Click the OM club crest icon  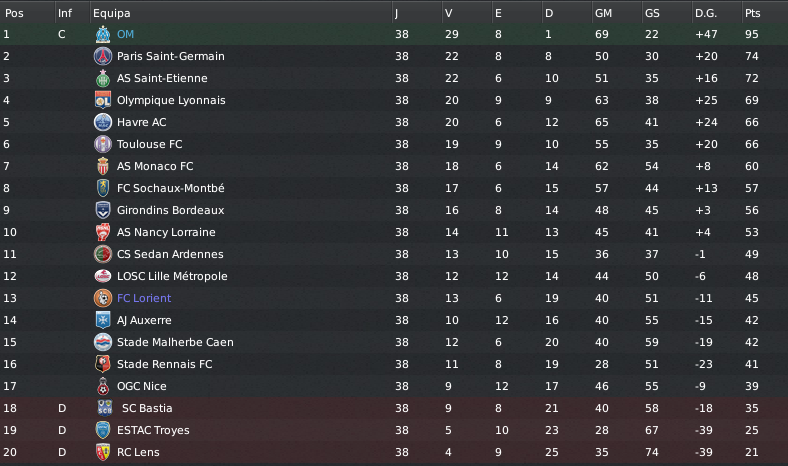click(102, 34)
